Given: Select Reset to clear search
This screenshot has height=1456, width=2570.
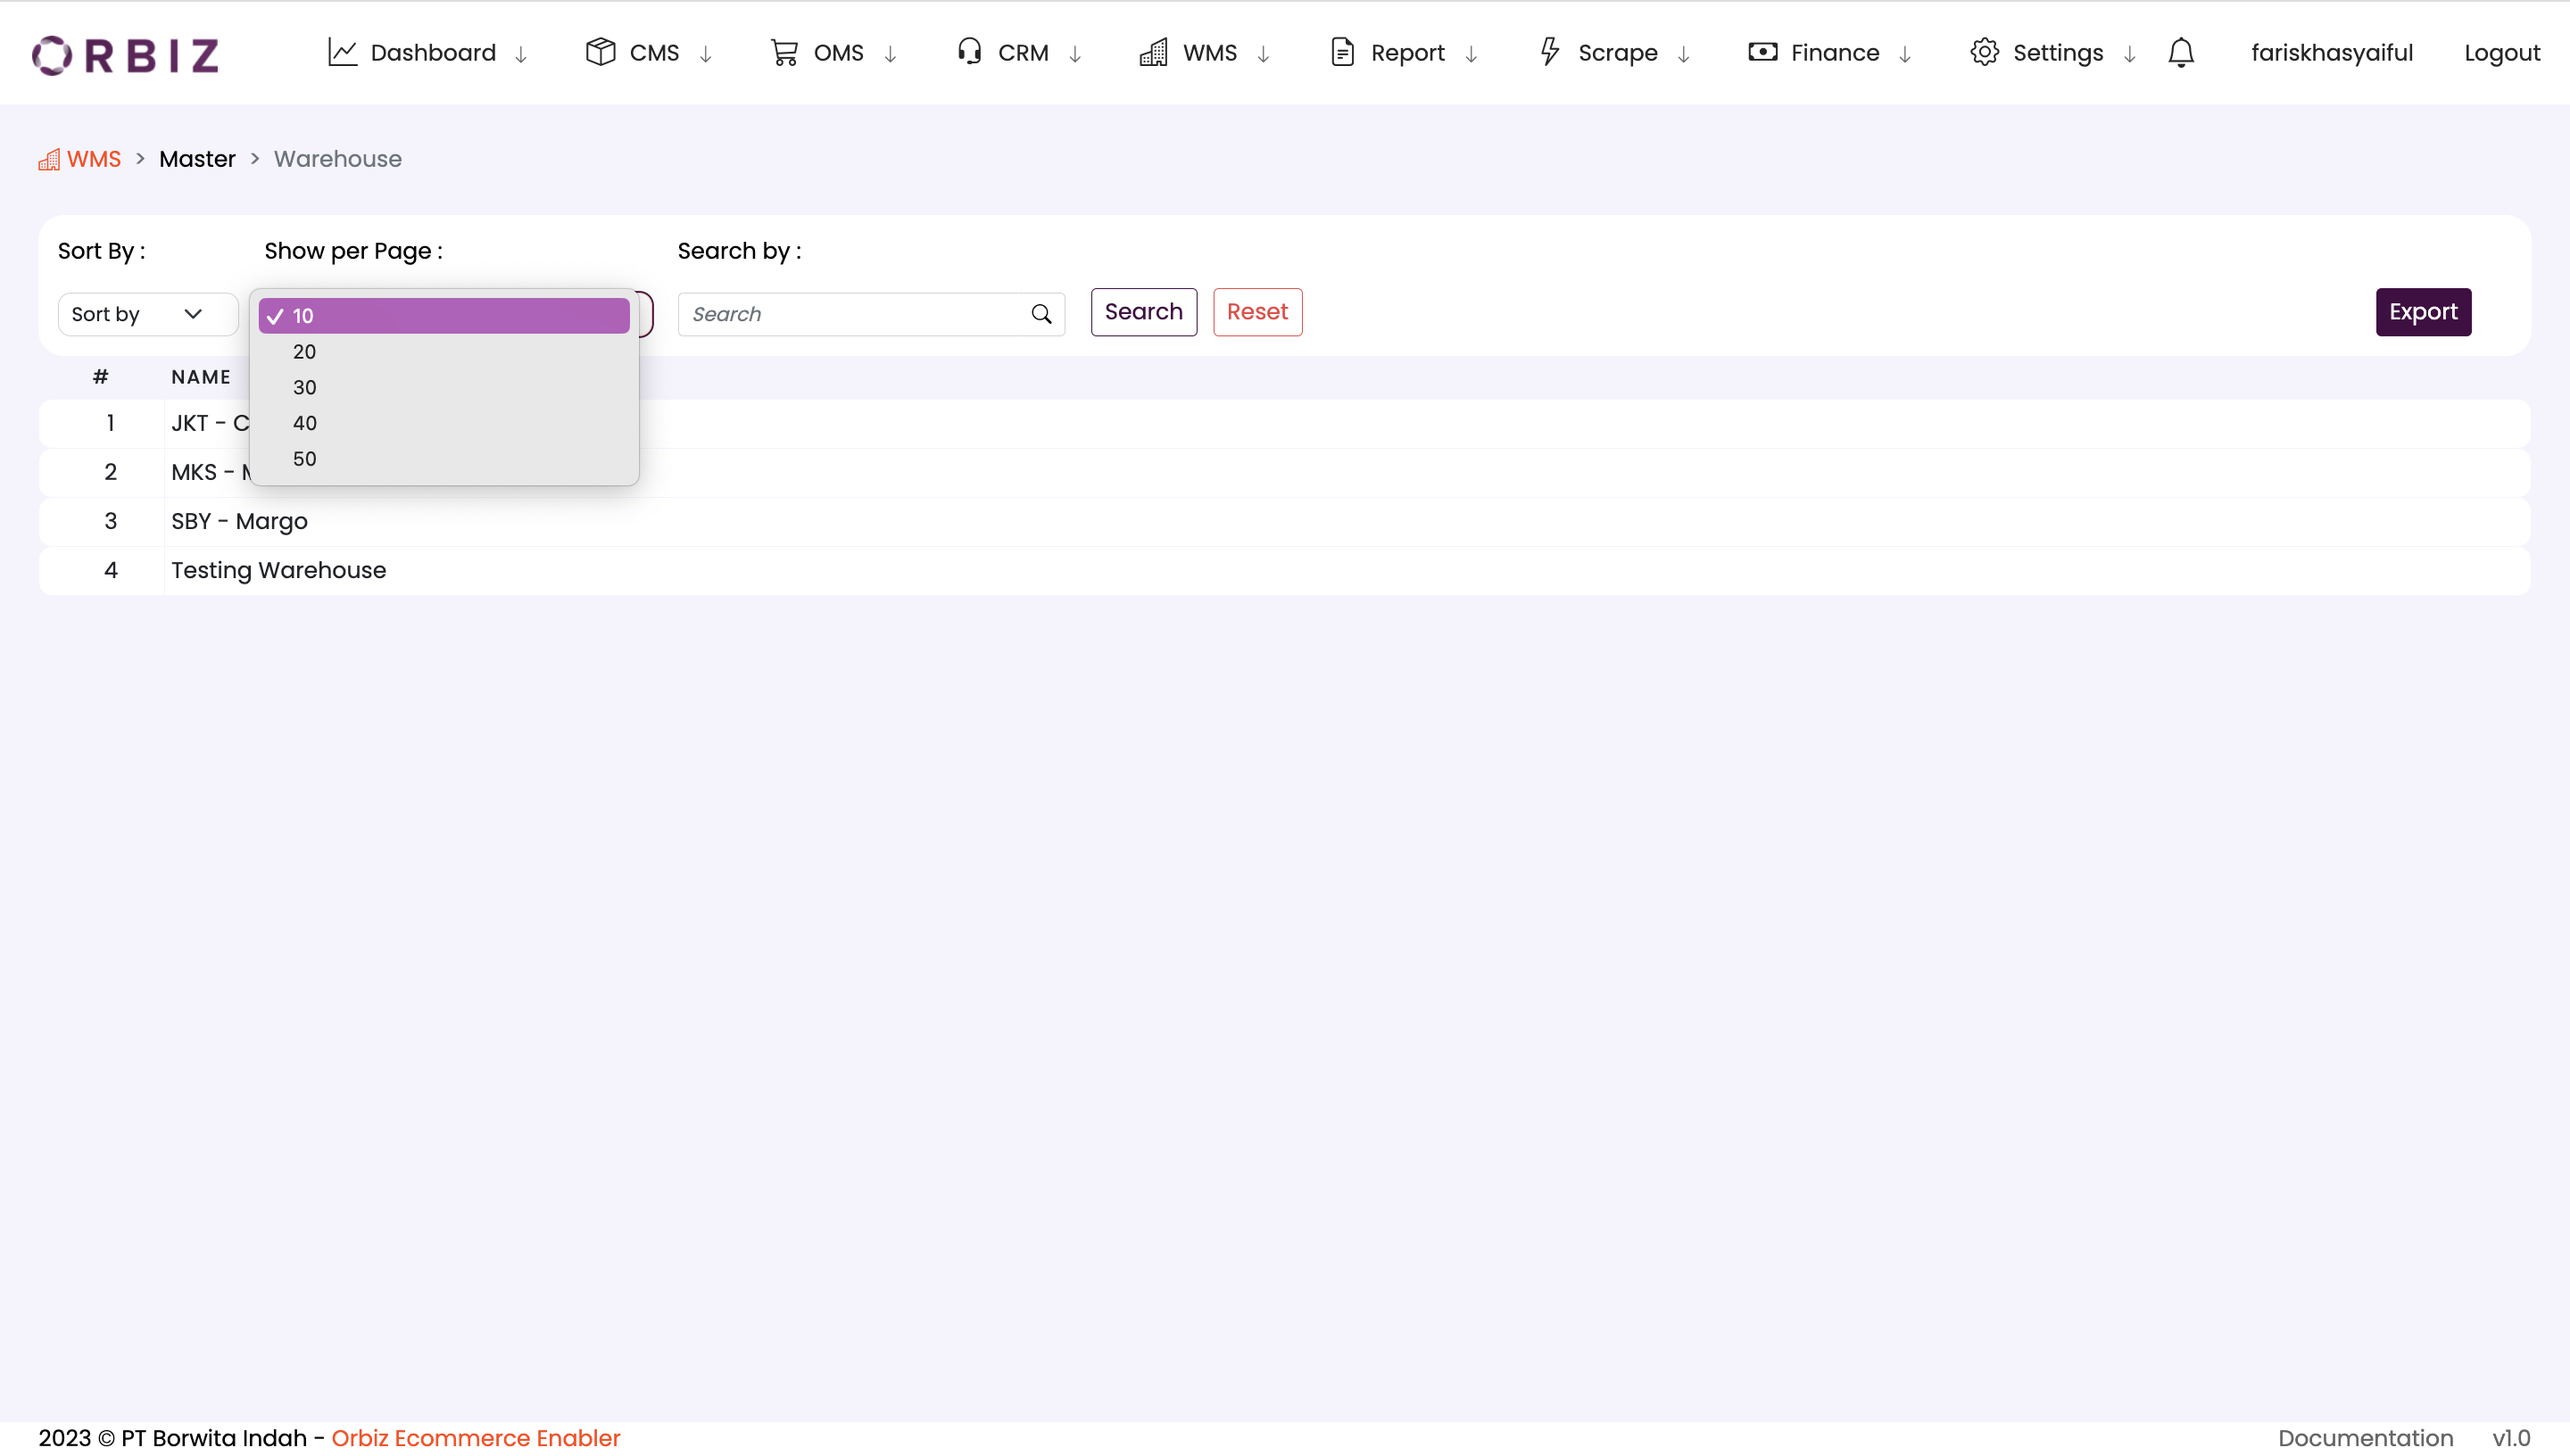Looking at the screenshot, I should point(1258,310).
